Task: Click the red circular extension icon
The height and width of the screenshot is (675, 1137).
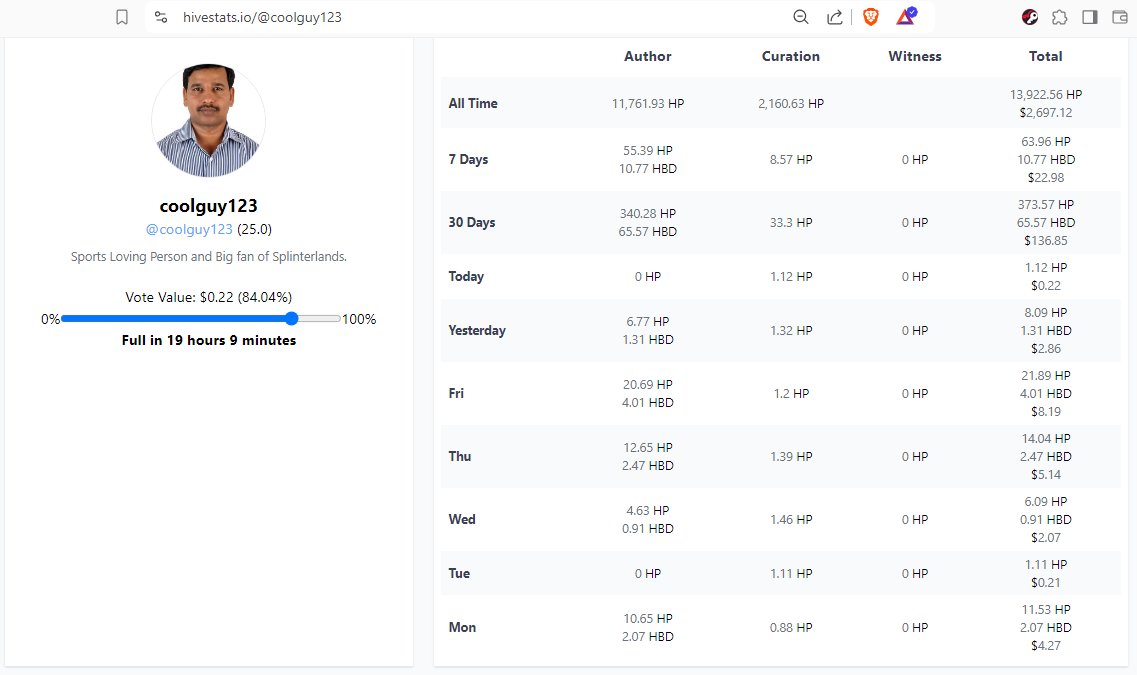Action: click(1030, 17)
